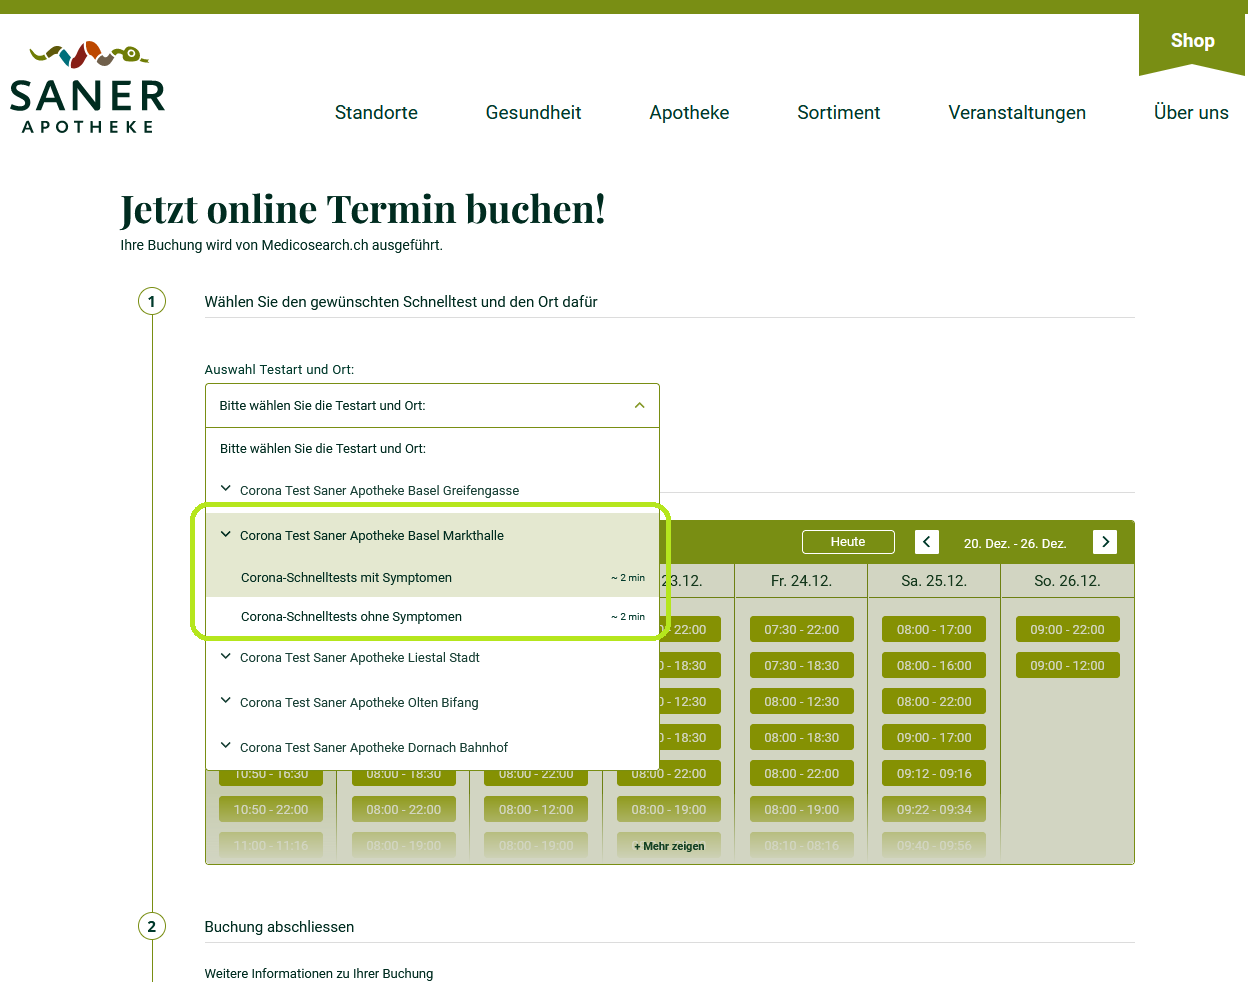Click '+ Mehr zeigen' link

tap(669, 846)
